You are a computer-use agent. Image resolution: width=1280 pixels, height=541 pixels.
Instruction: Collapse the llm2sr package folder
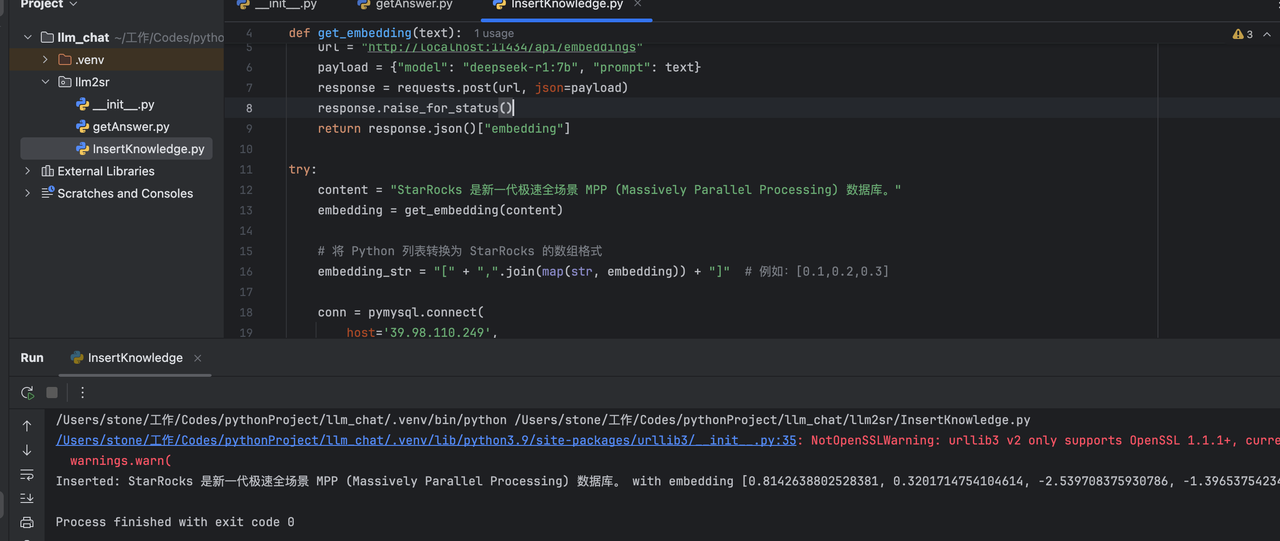[x=46, y=82]
